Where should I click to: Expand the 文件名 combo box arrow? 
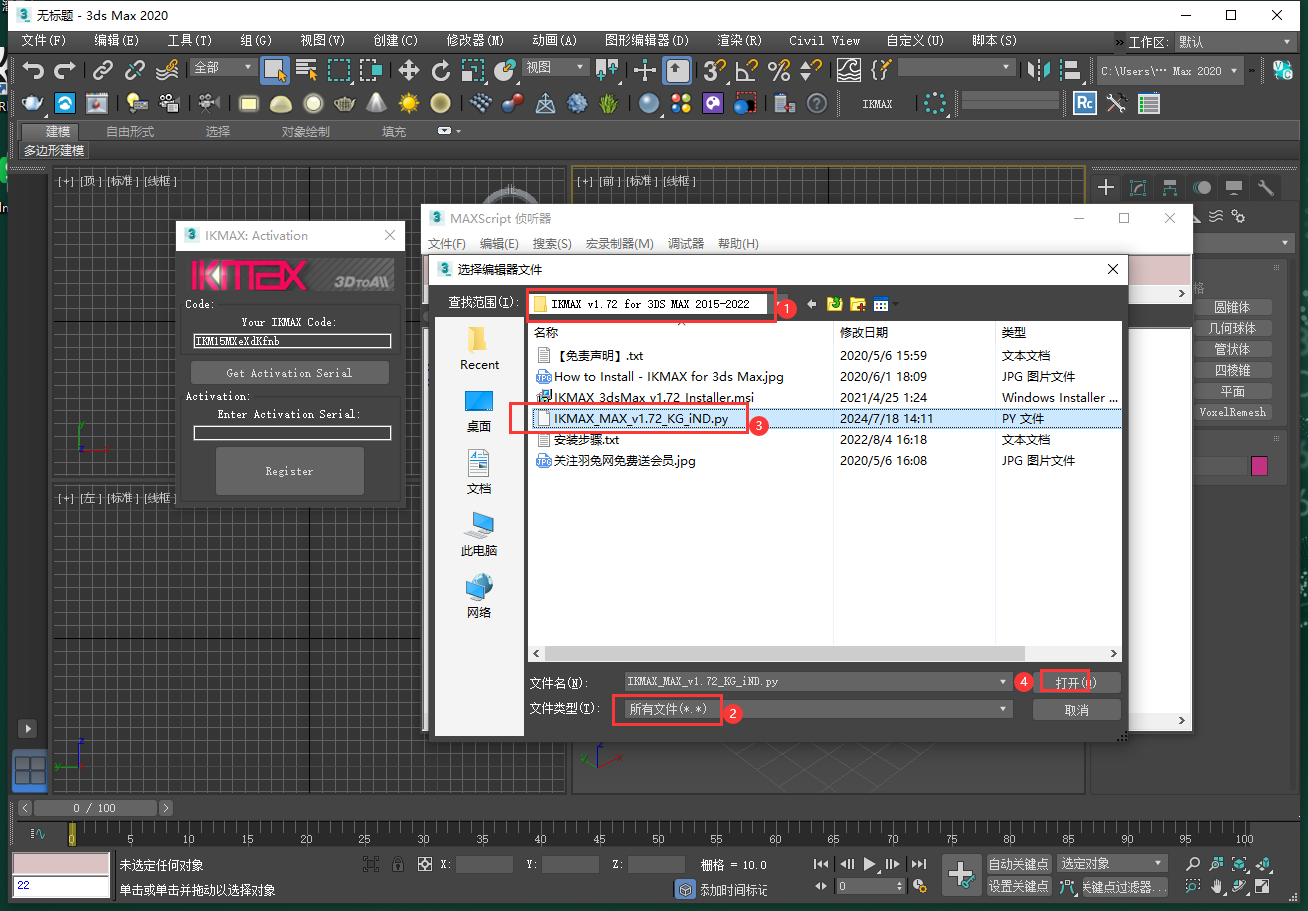(1004, 681)
